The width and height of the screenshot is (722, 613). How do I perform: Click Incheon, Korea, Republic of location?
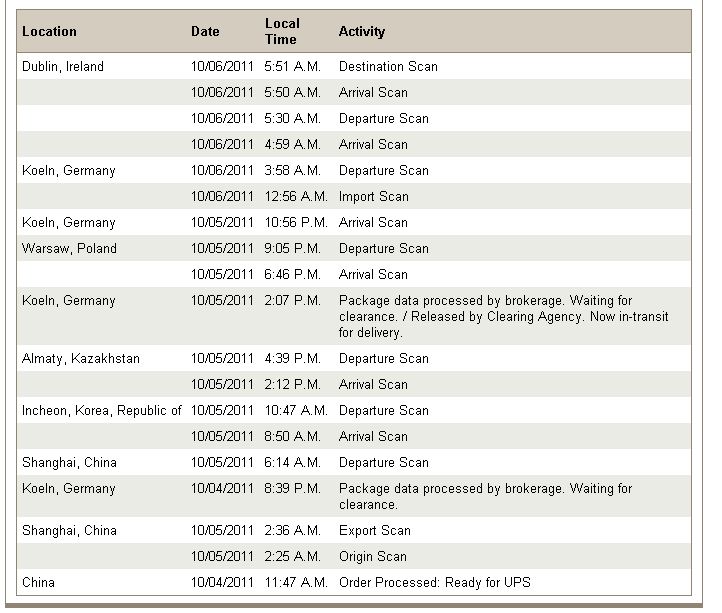[102, 410]
